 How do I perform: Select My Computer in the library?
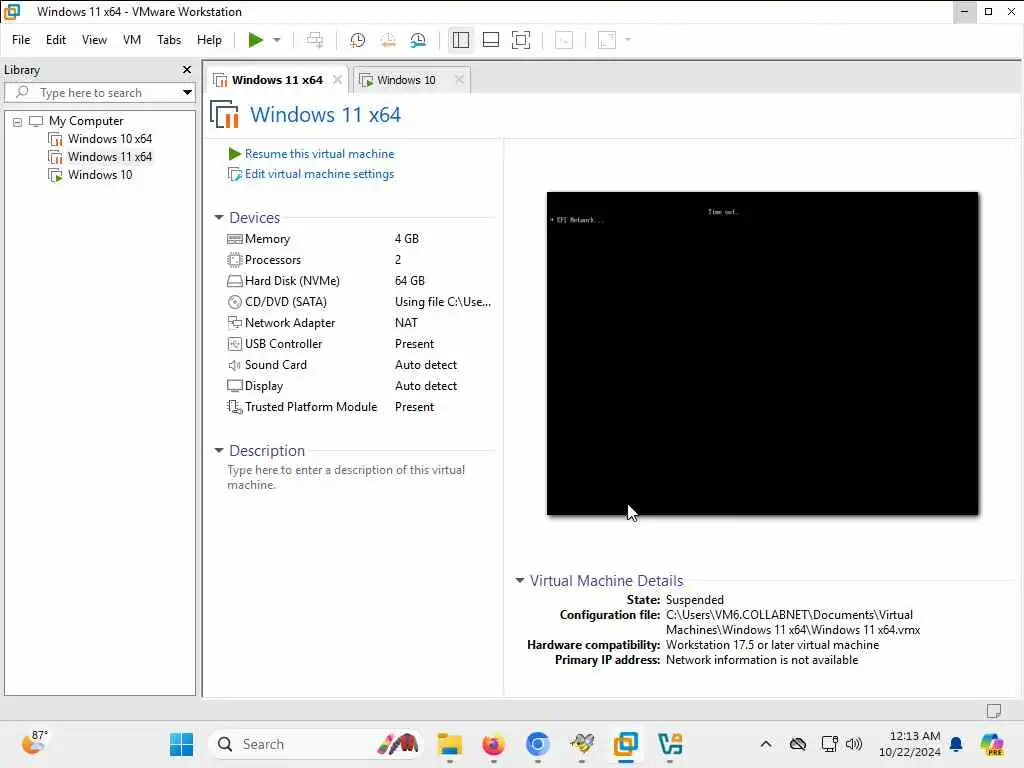tap(86, 121)
